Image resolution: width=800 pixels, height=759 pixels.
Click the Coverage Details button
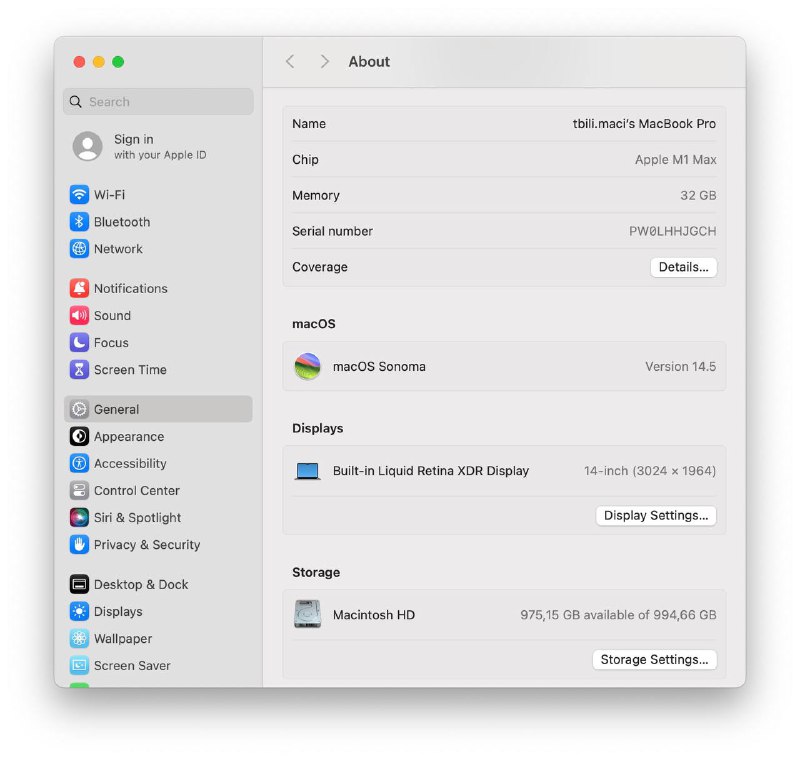pos(683,267)
